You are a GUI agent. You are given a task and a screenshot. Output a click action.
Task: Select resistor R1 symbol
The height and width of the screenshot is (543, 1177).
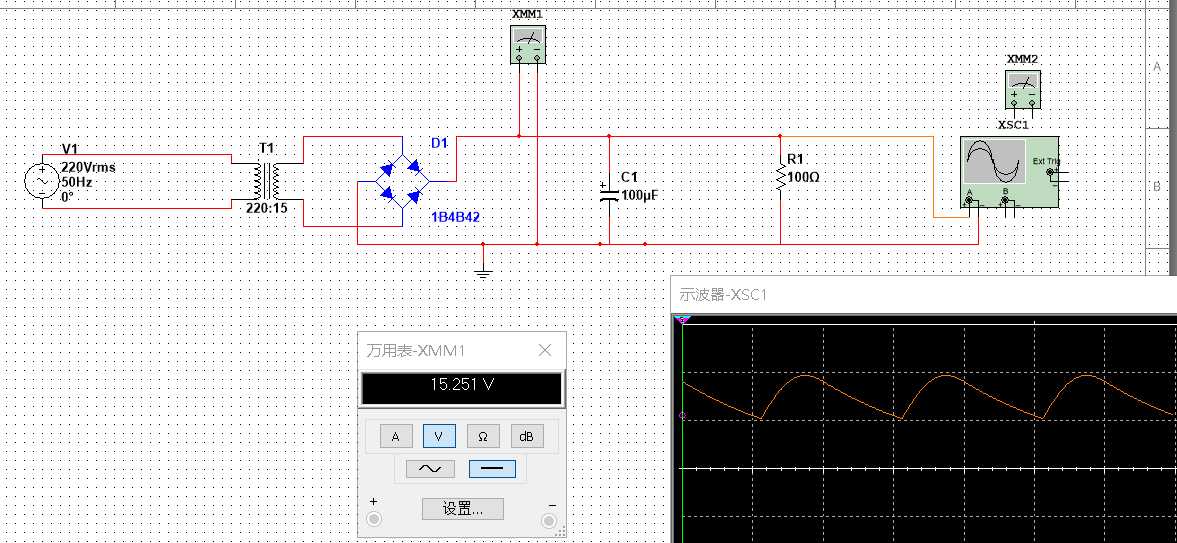pyautogui.click(x=781, y=176)
